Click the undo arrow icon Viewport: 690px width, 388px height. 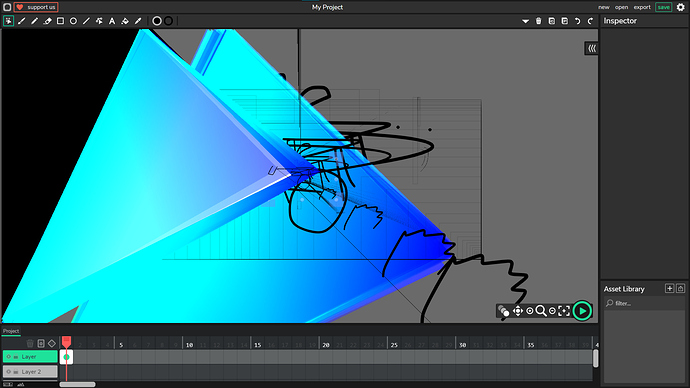coord(577,21)
